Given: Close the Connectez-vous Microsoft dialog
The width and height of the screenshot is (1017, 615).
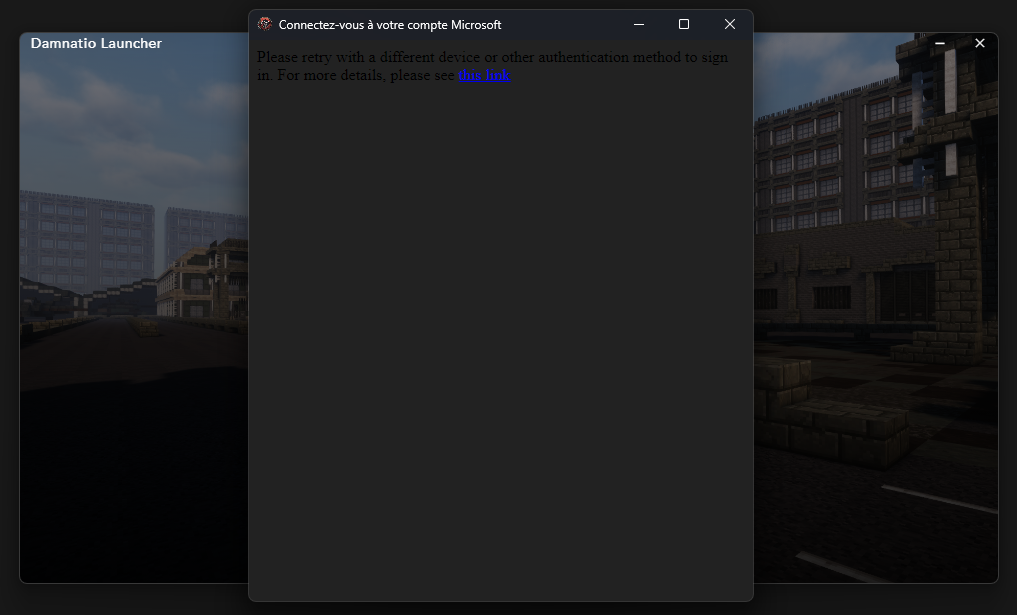Looking at the screenshot, I should (730, 24).
